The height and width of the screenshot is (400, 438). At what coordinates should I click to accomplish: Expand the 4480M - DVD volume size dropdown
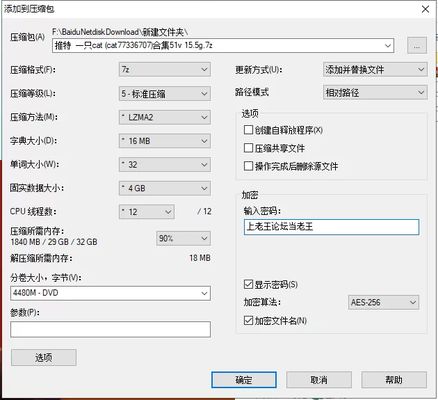tap(110, 293)
